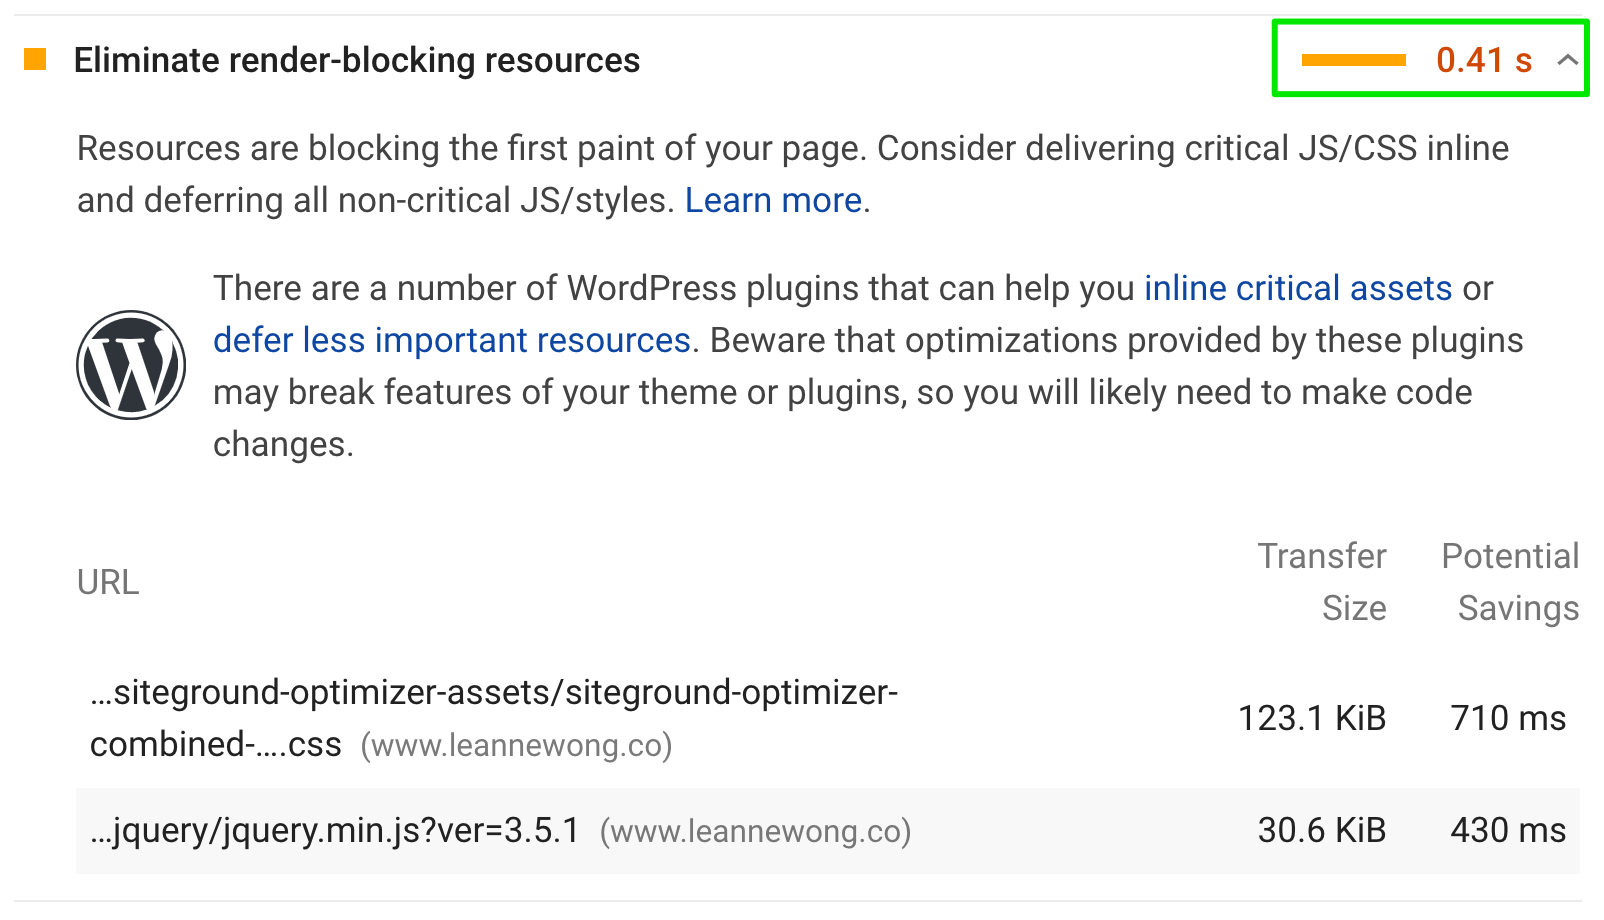Click the 30.6 KiB transfer size cell
Image resolution: width=1604 pixels, height=920 pixels.
tap(1322, 830)
